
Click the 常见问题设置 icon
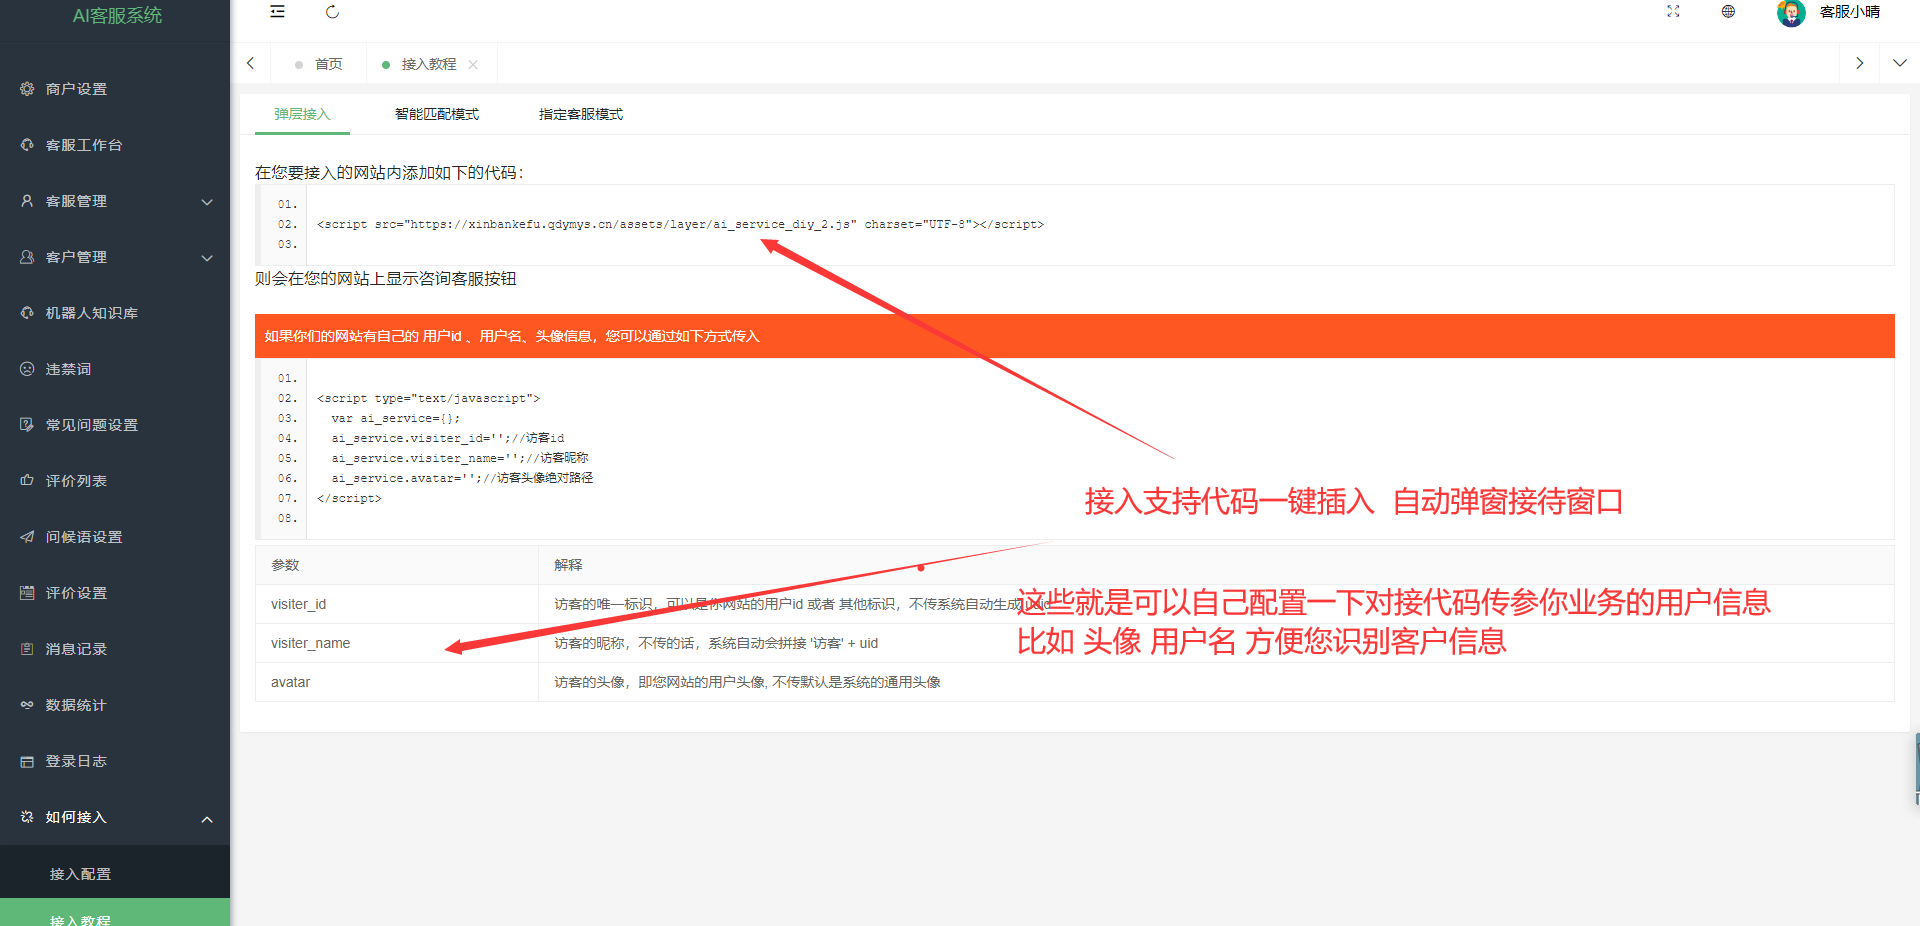click(x=27, y=425)
